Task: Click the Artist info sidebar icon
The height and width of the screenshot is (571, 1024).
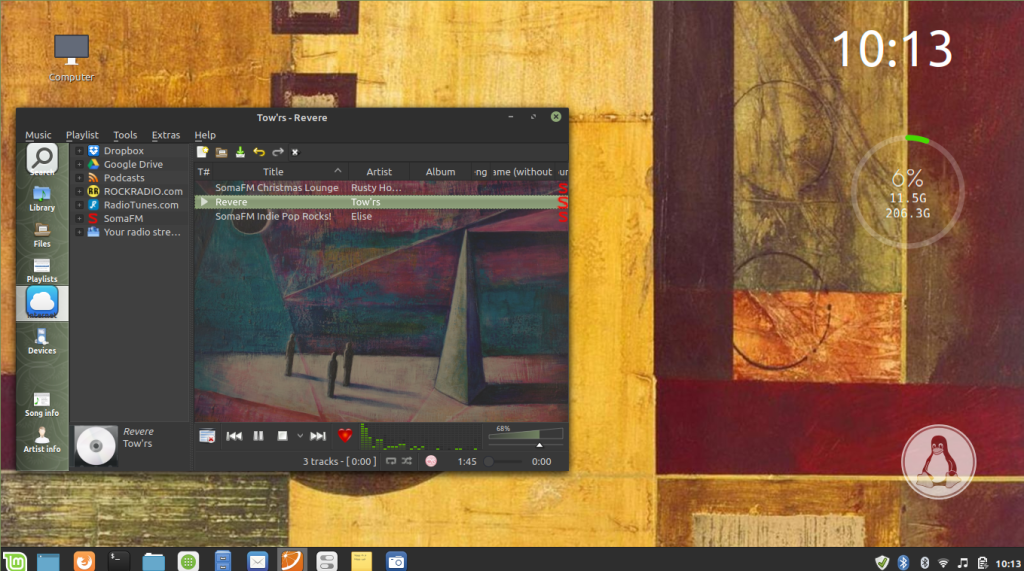Action: 42,439
